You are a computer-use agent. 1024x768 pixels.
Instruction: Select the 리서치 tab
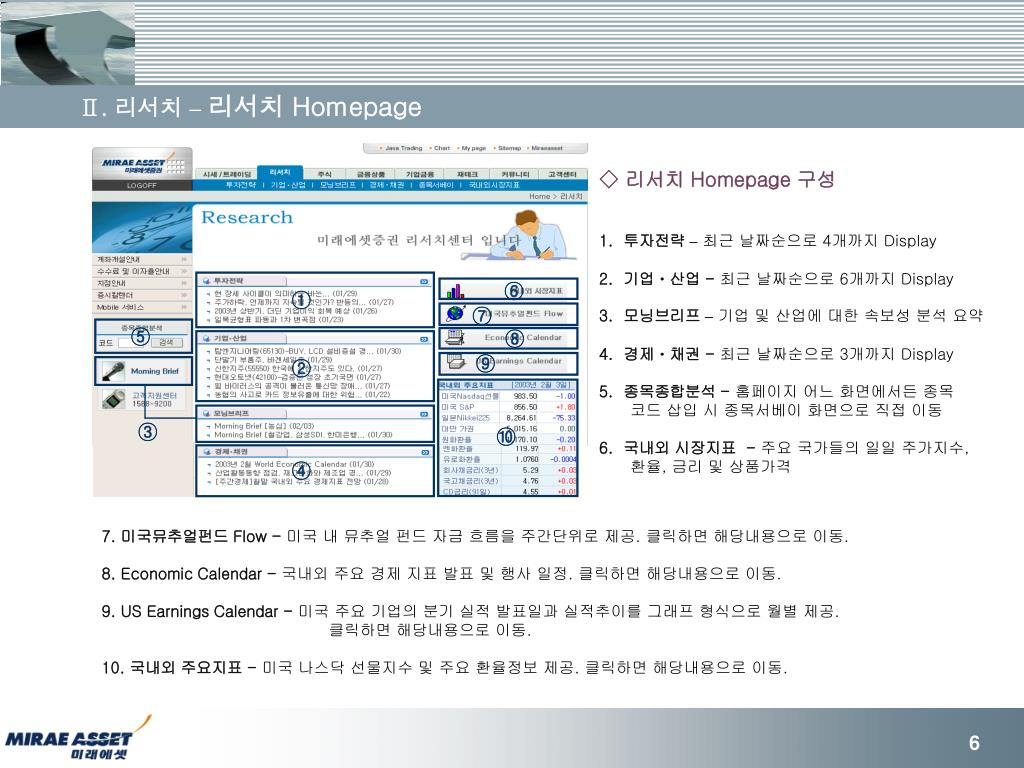280,172
